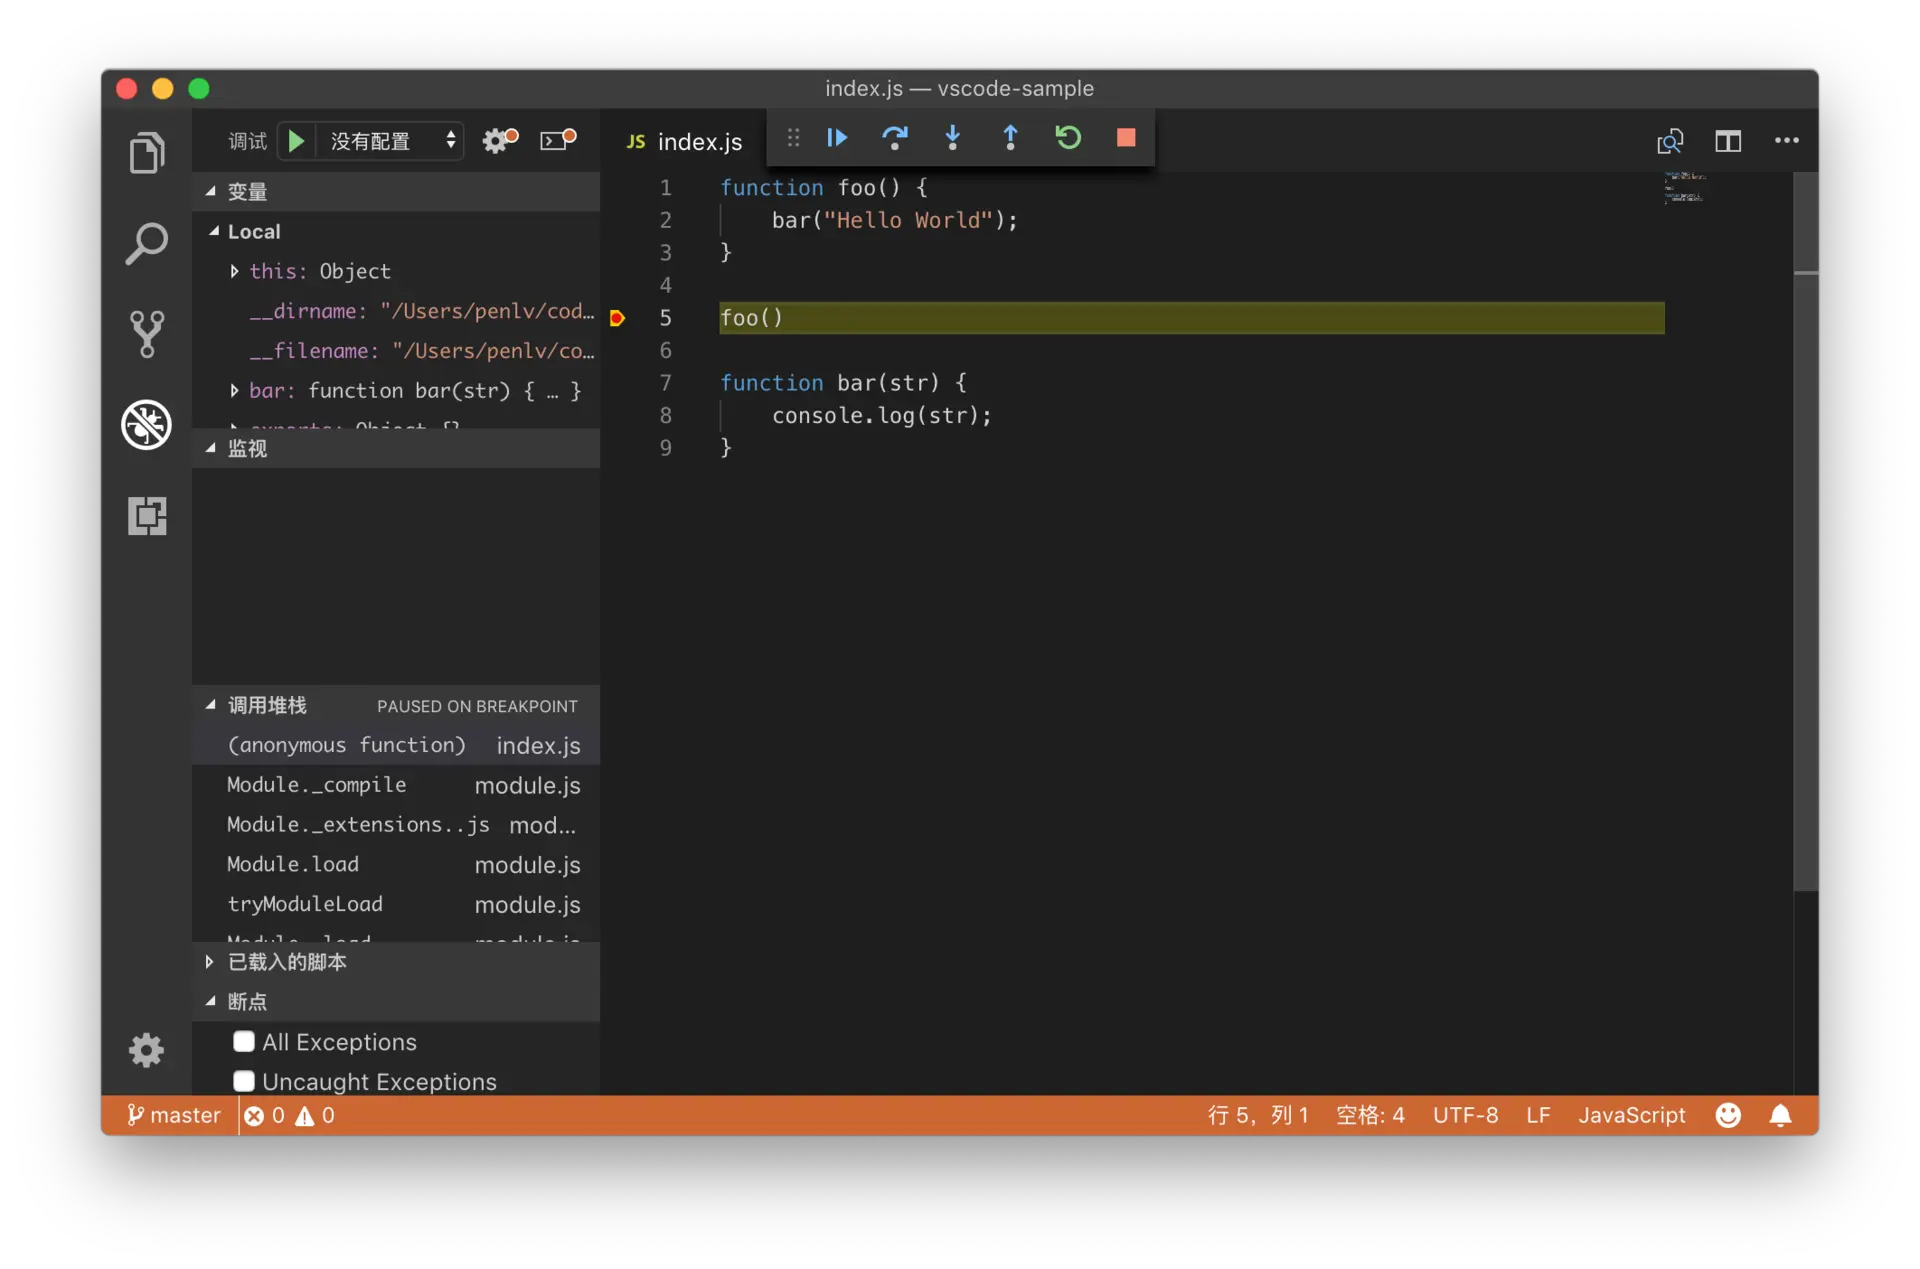The width and height of the screenshot is (1920, 1269).
Task: Enable the Uncaught Exceptions checkbox
Action: coord(244,1082)
